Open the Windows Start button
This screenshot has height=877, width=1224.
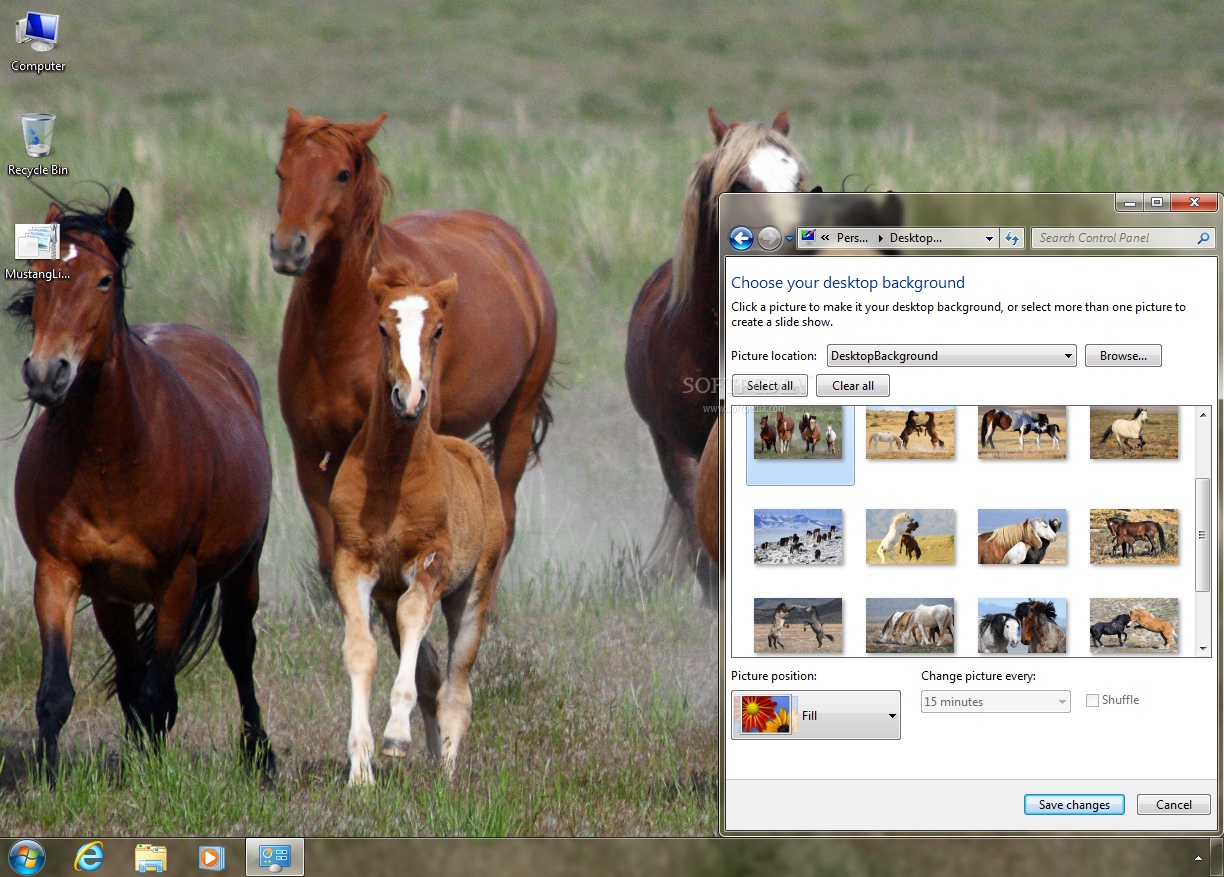tap(27, 857)
